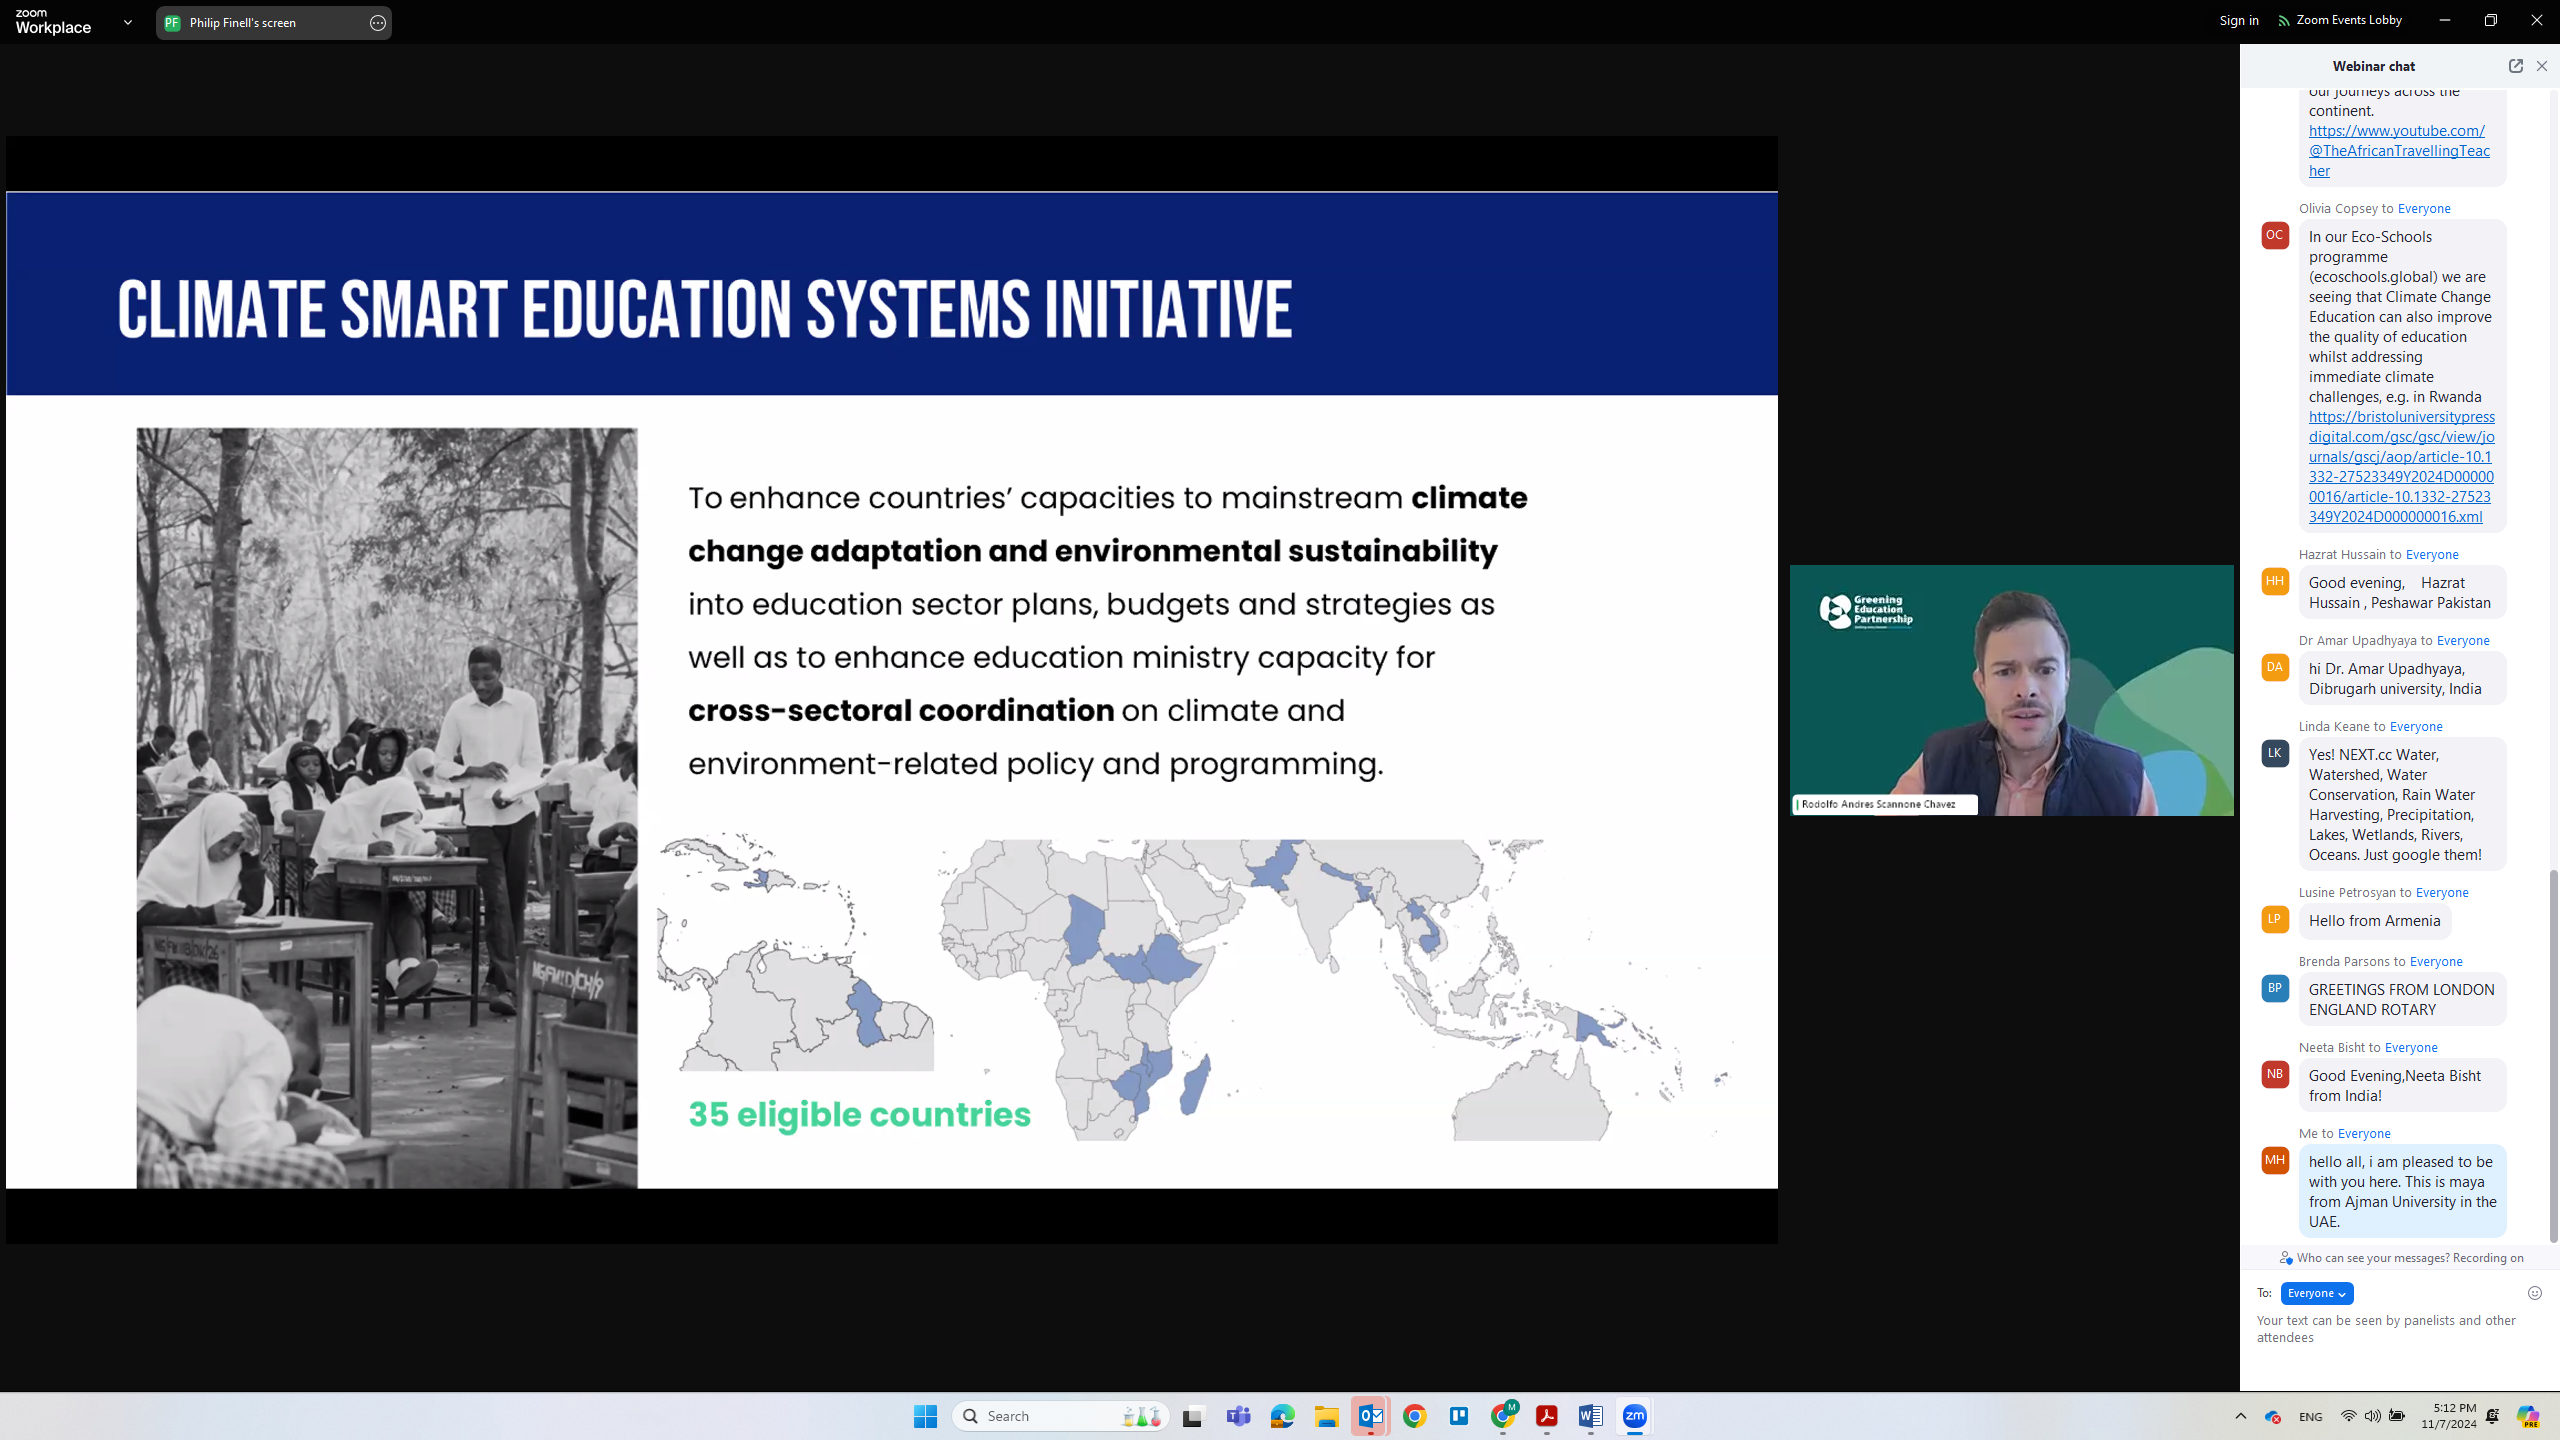Open the emoji picker in chat

pos(2534,1293)
